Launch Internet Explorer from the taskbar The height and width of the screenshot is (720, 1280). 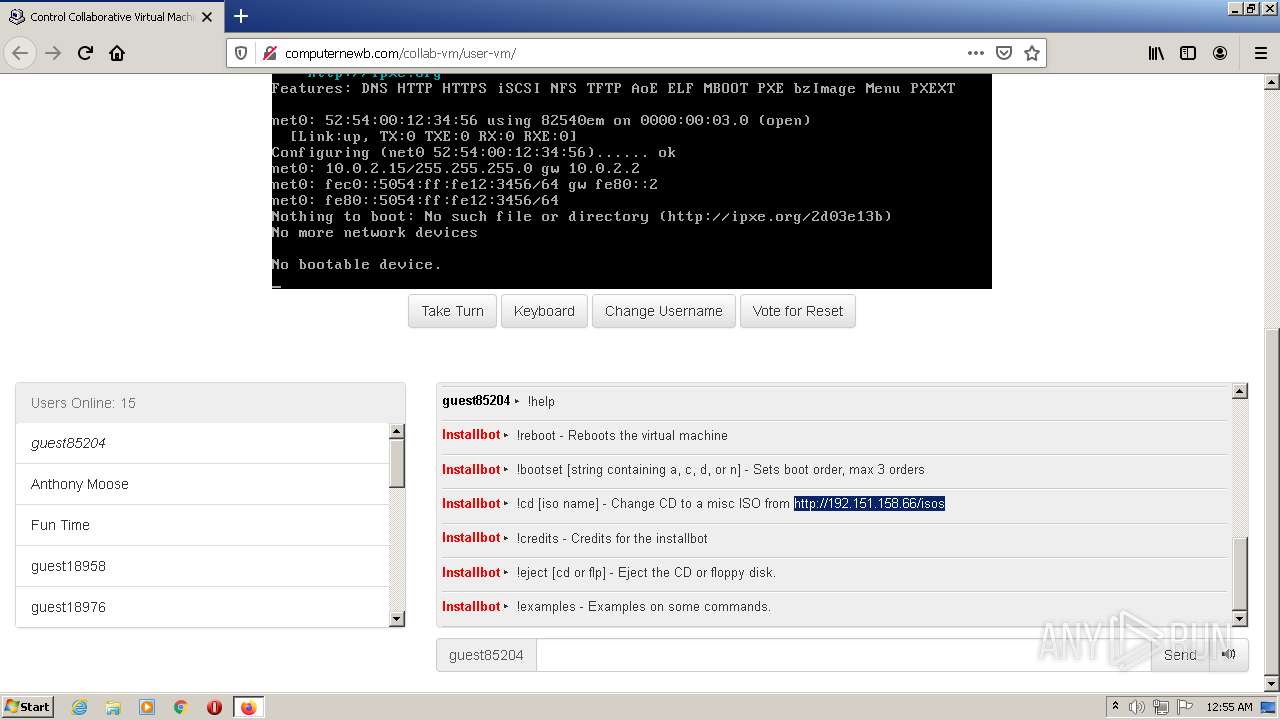[x=80, y=707]
